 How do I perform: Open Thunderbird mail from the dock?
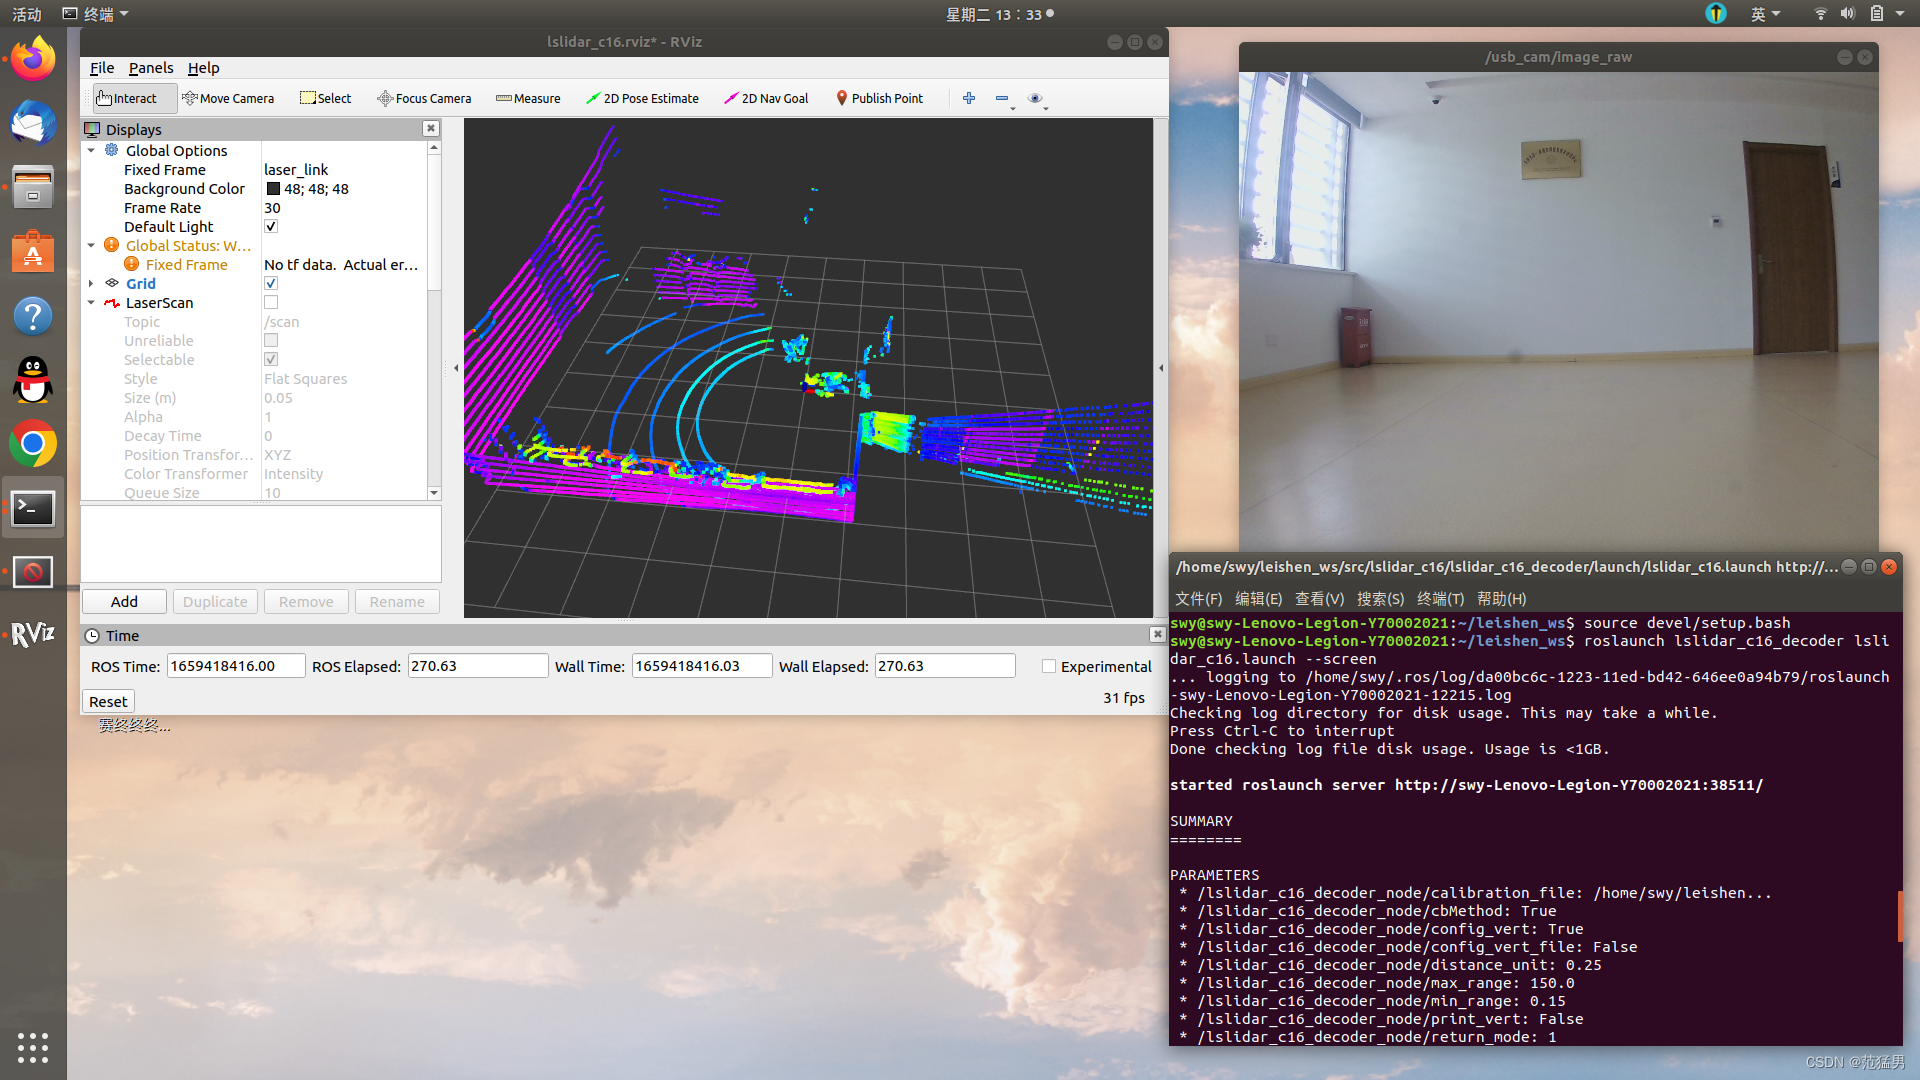pos(33,123)
